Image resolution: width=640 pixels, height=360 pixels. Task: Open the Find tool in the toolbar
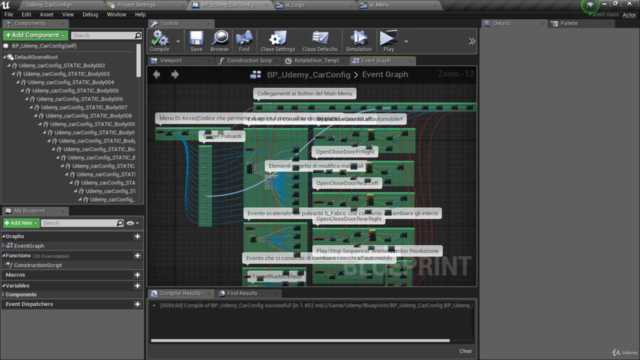(244, 41)
